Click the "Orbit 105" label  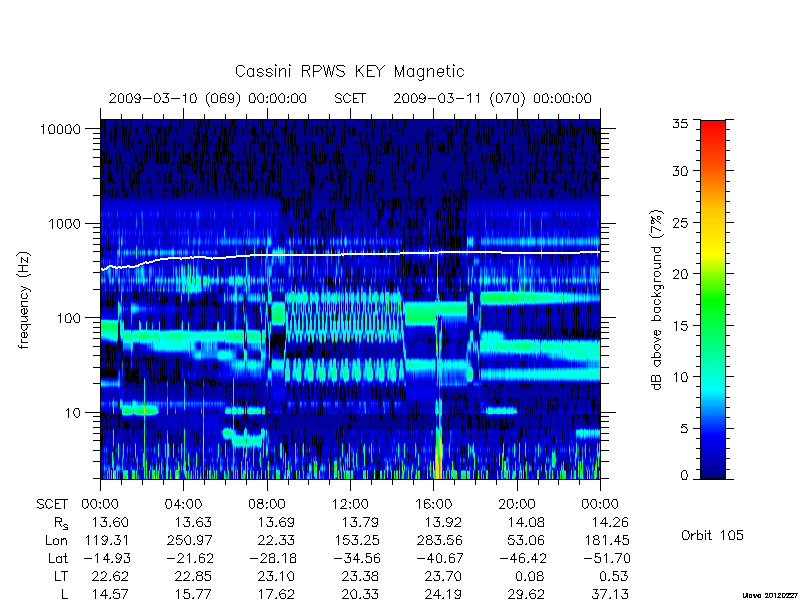coord(712,536)
